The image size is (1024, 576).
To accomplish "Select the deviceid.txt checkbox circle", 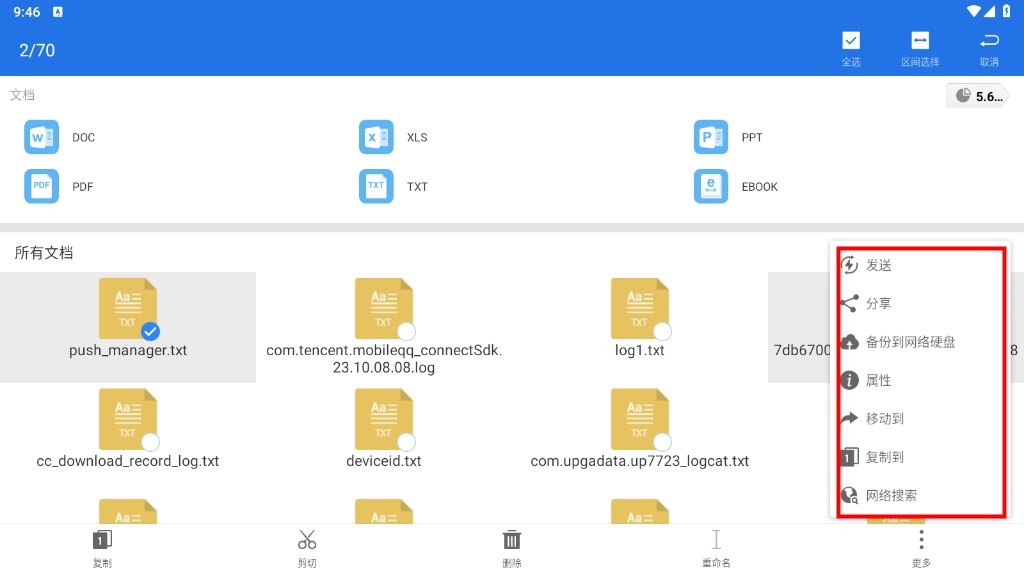I will pyautogui.click(x=406, y=442).
